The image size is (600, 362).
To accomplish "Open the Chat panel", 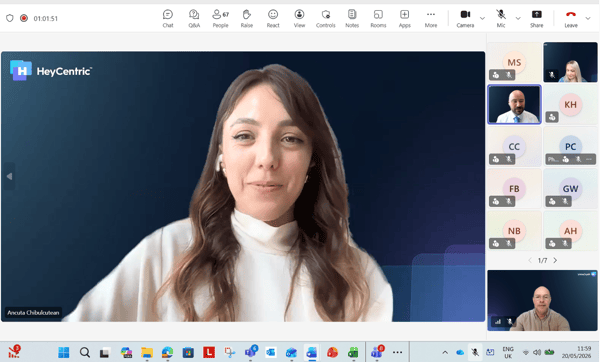I will pyautogui.click(x=168, y=18).
